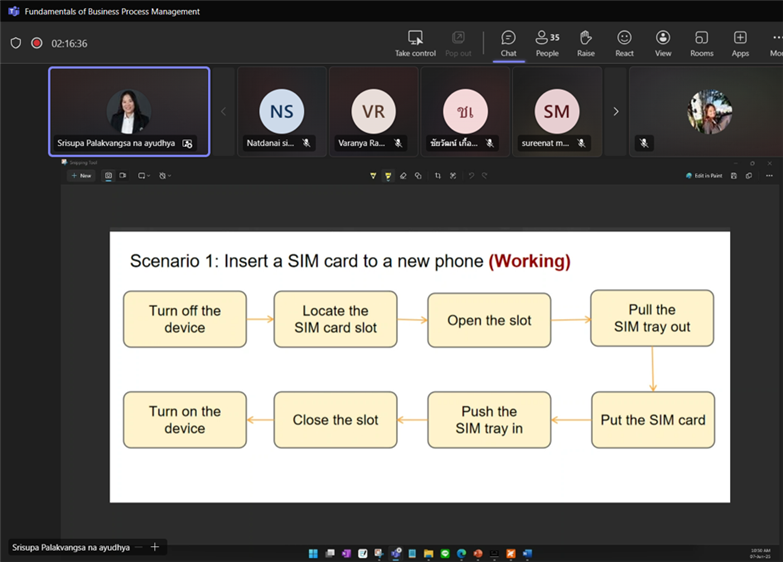This screenshot has height=562, width=783.
Task: Change the meeting View layout
Action: [663, 43]
